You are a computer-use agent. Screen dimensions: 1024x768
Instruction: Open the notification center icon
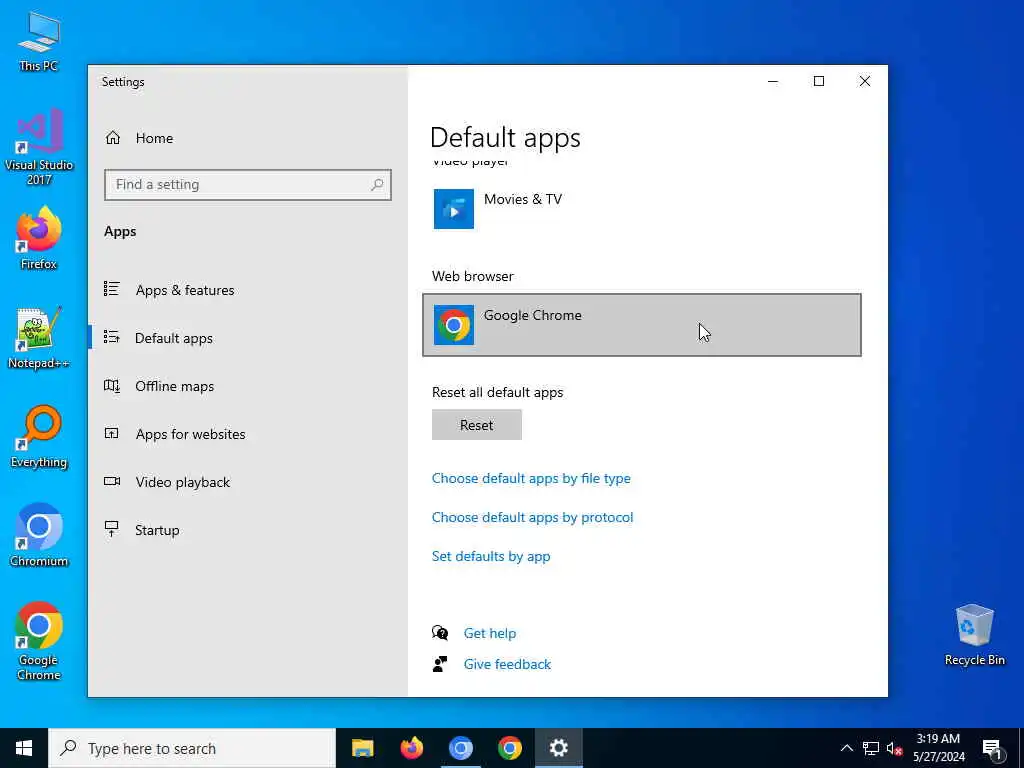(992, 749)
